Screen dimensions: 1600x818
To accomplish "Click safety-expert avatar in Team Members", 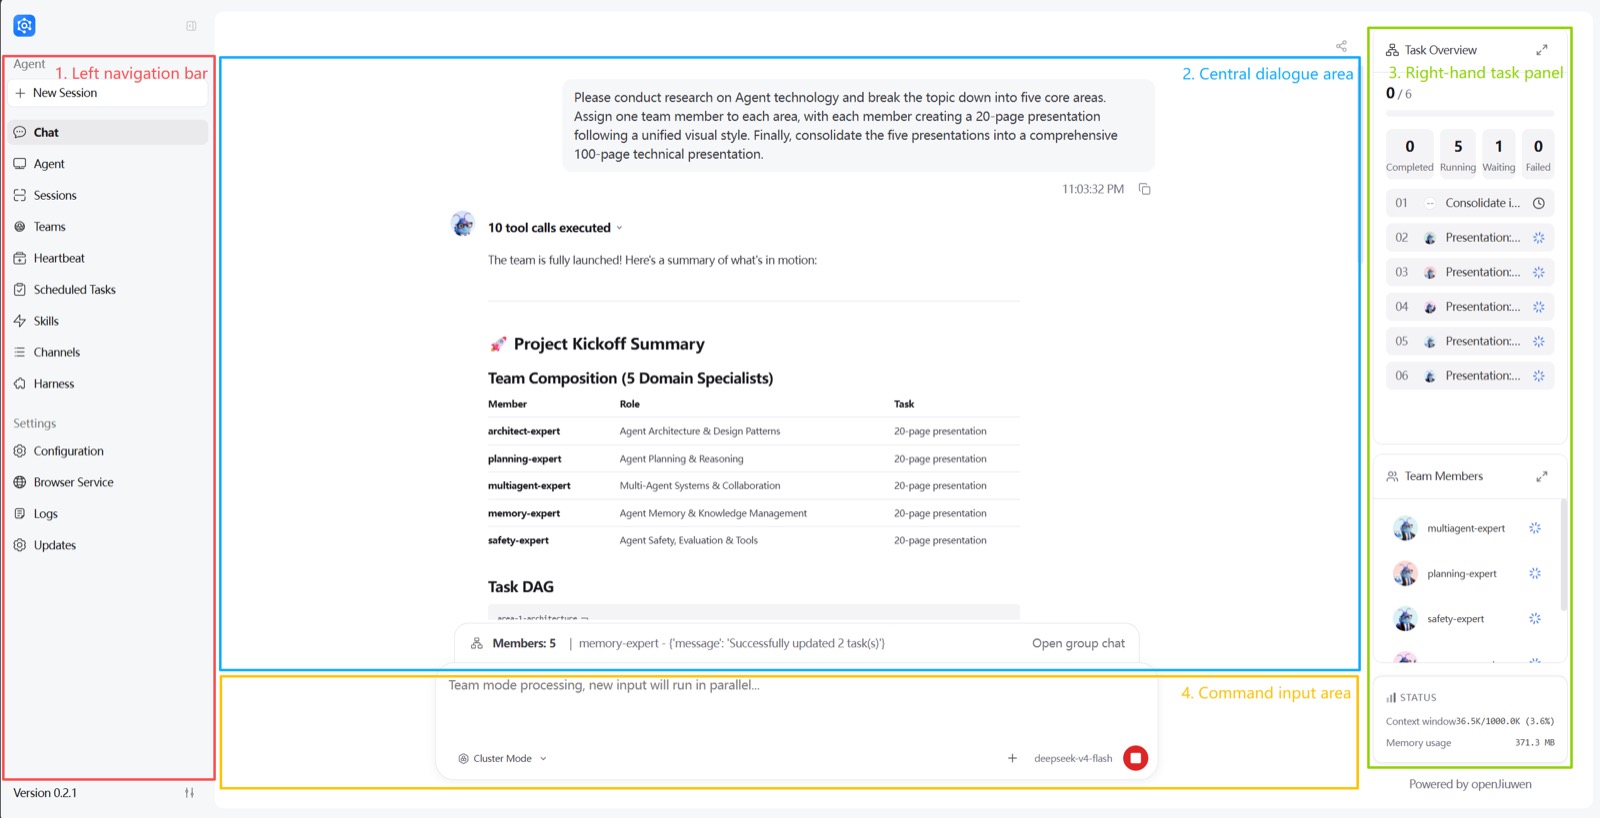I will pos(1405,619).
